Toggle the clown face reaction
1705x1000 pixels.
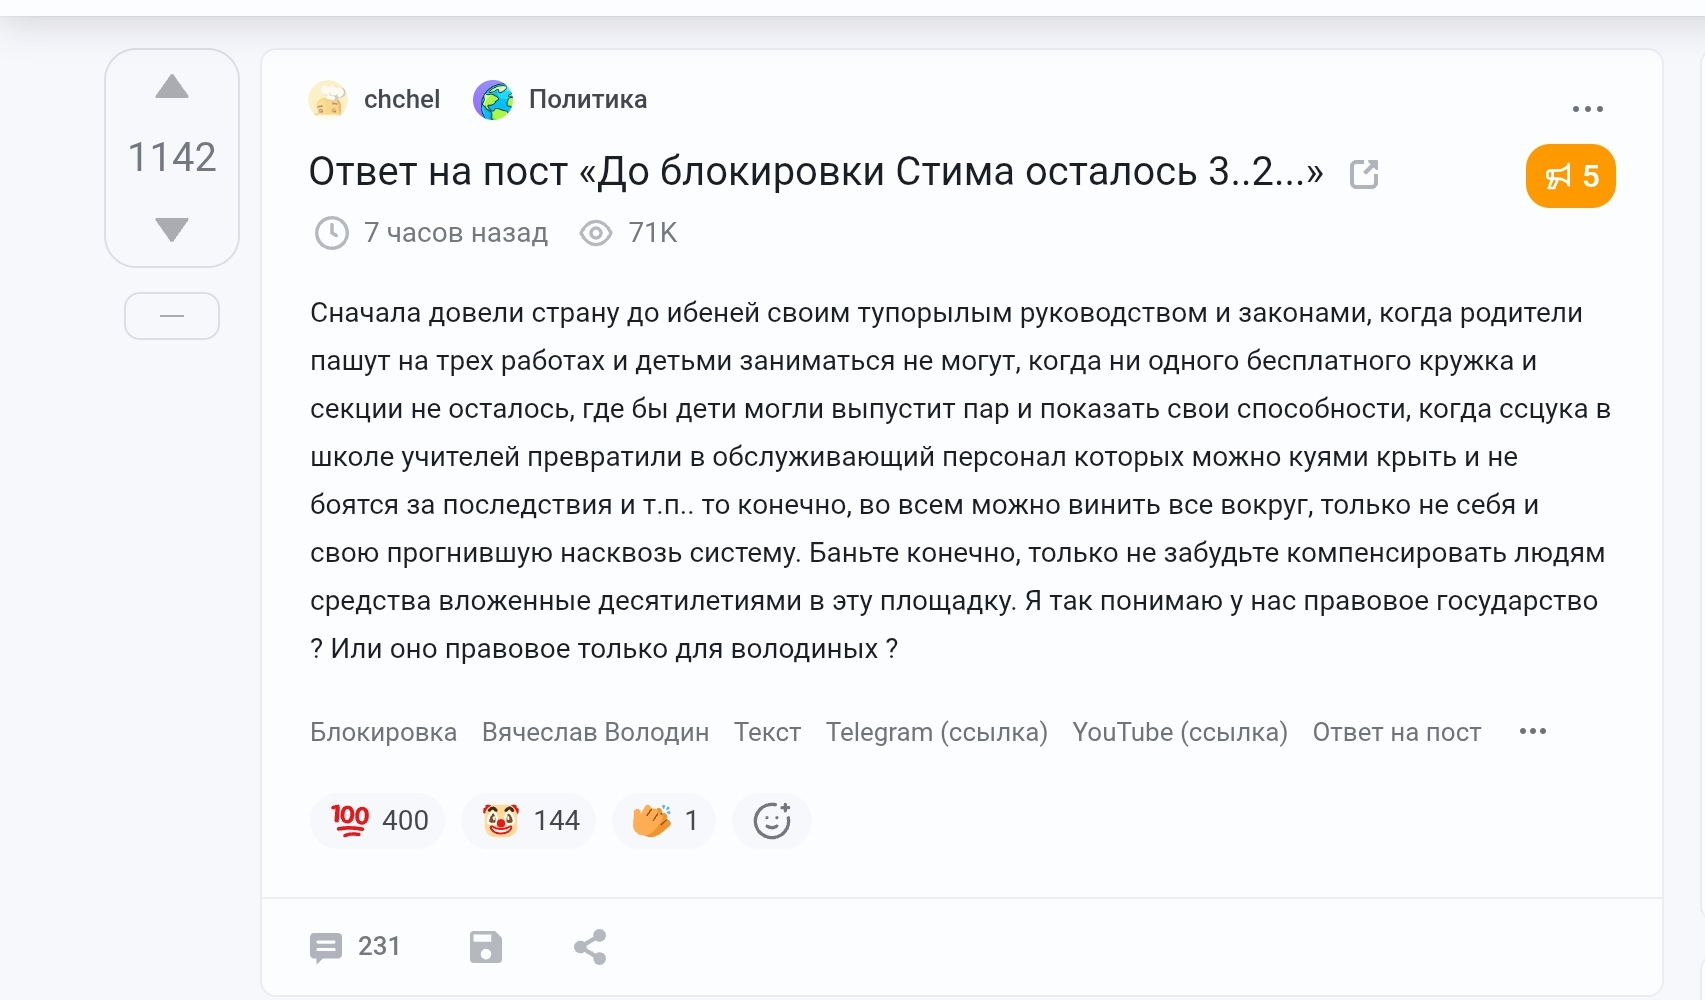tap(529, 821)
